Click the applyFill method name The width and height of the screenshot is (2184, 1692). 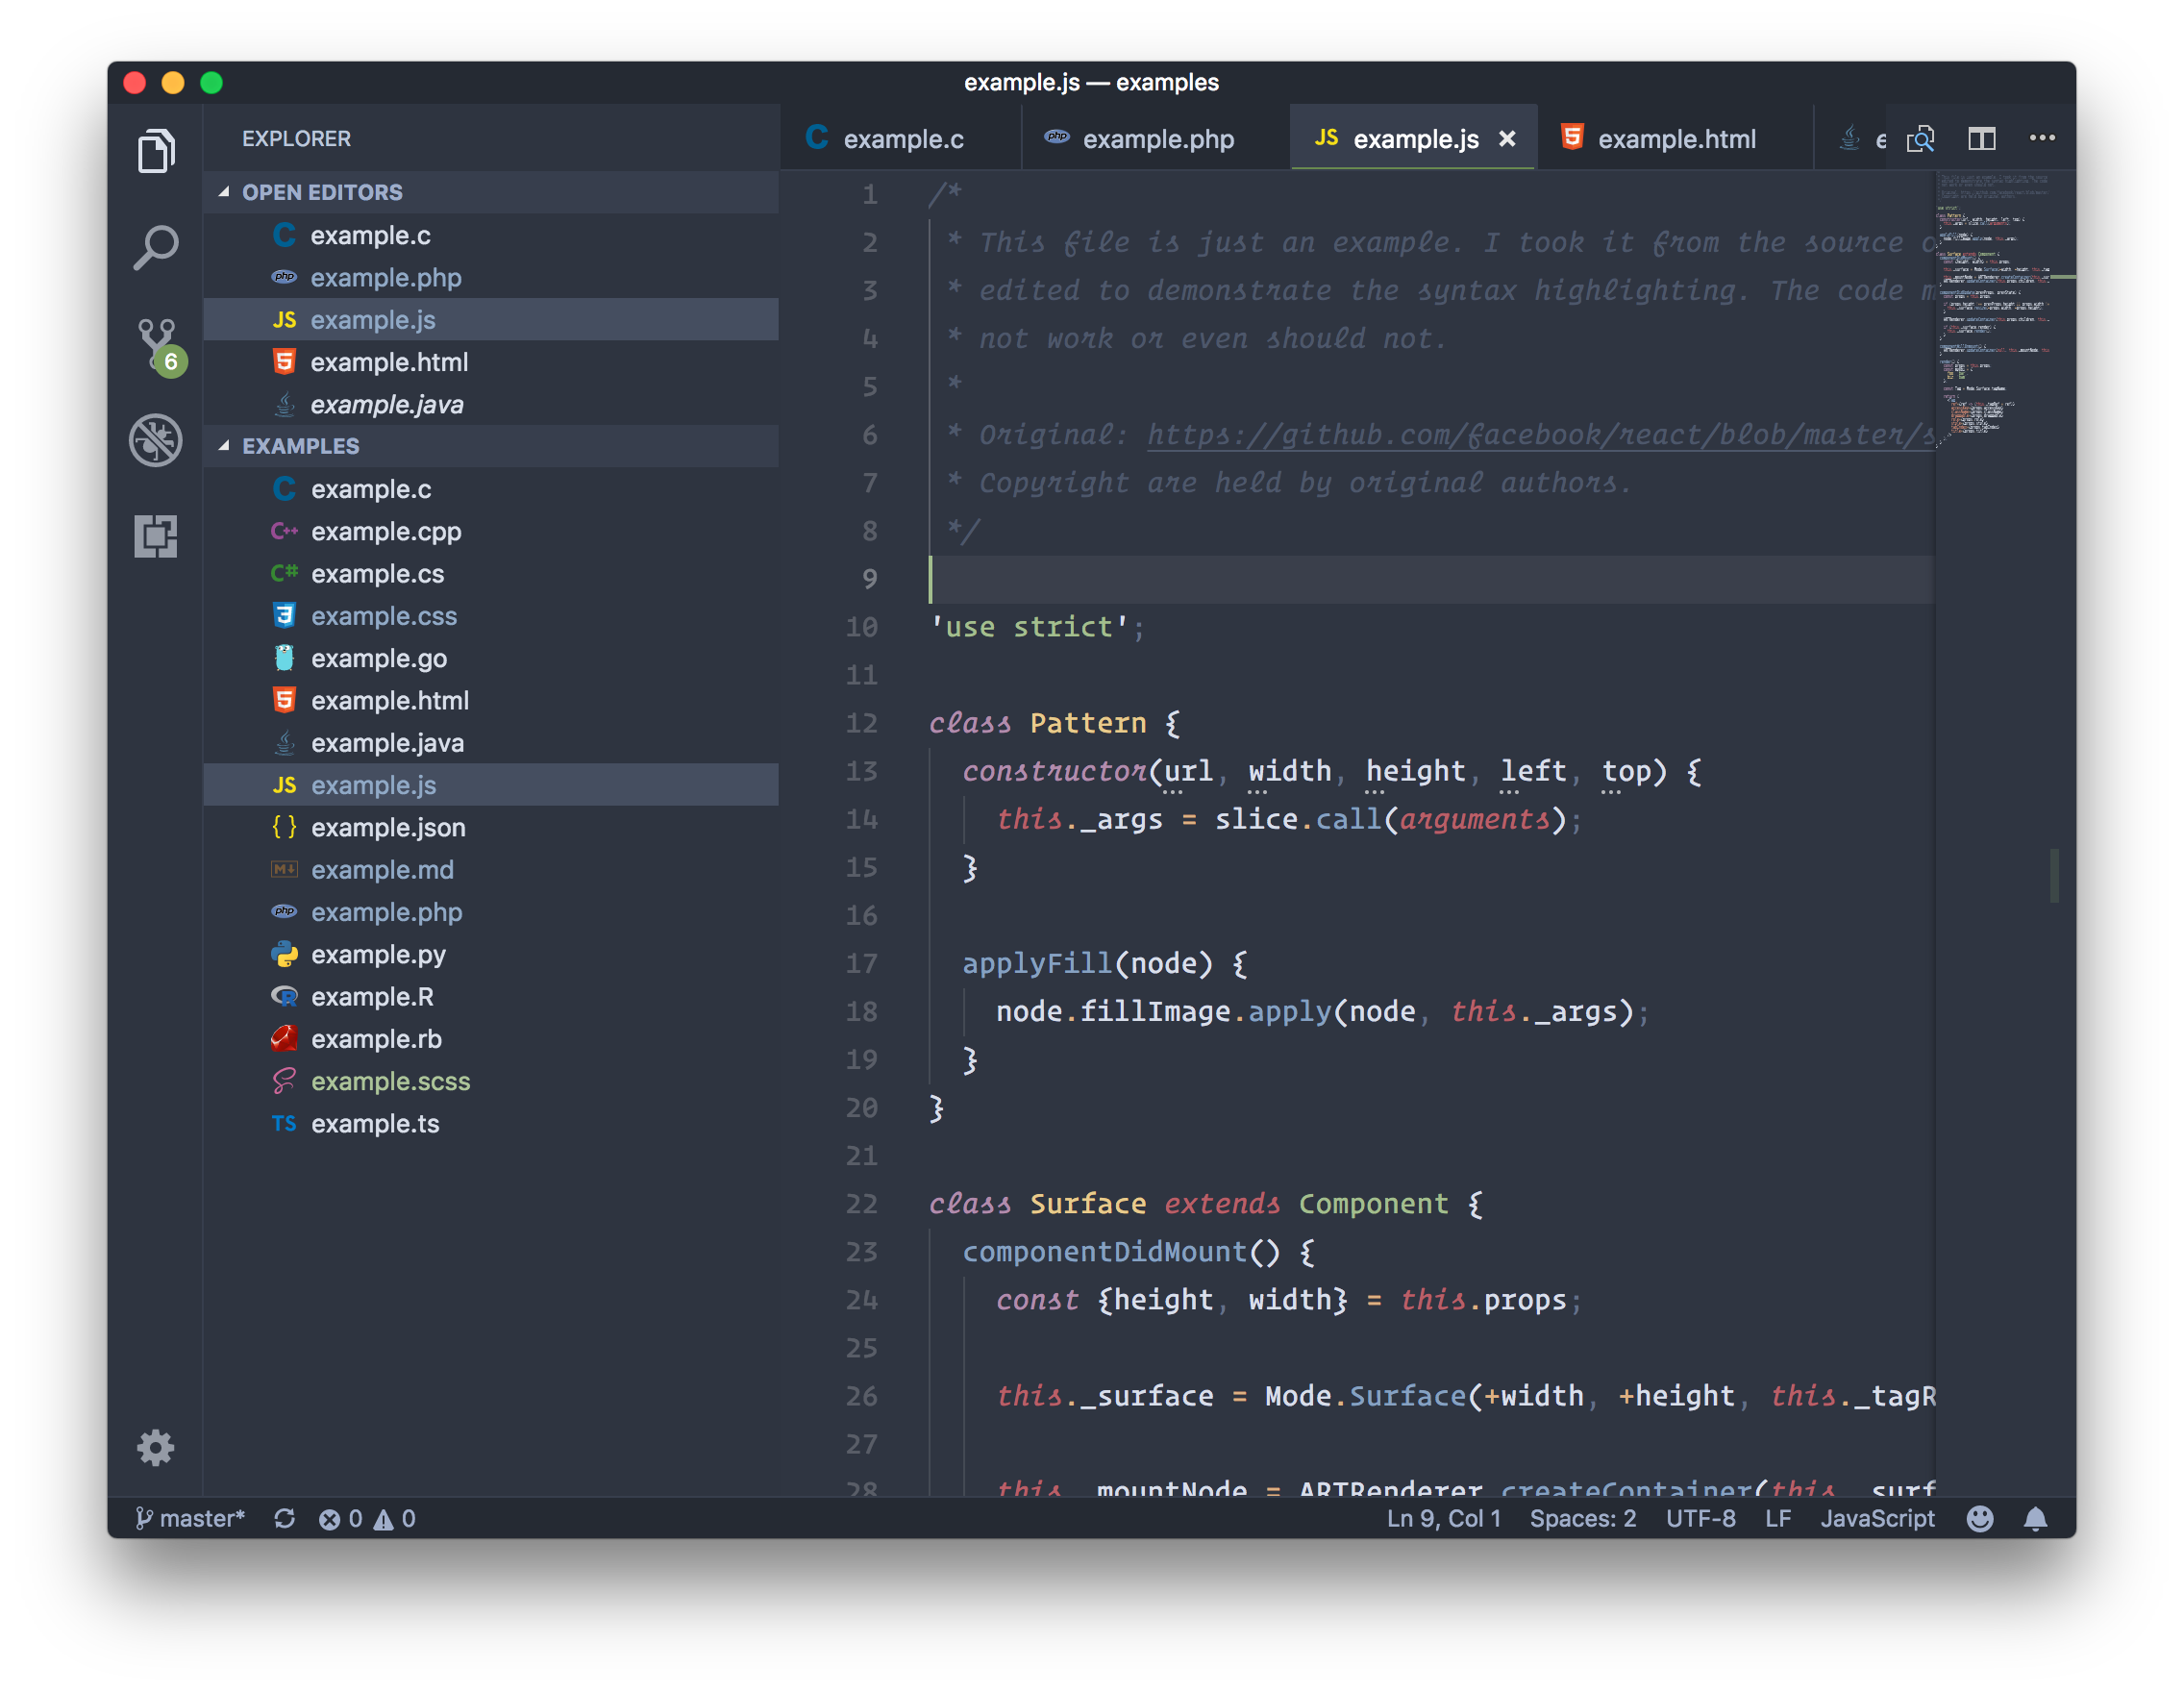(1037, 963)
